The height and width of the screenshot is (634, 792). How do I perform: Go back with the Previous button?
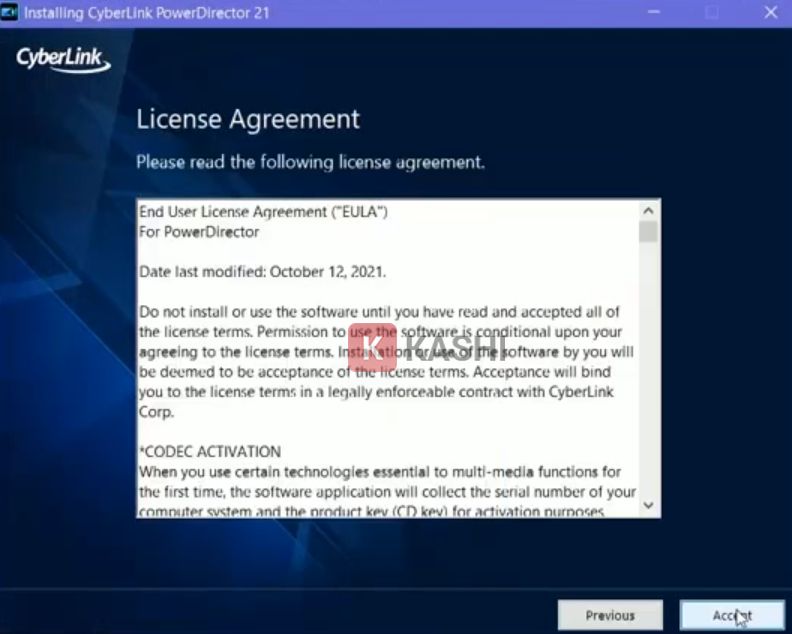pos(610,615)
